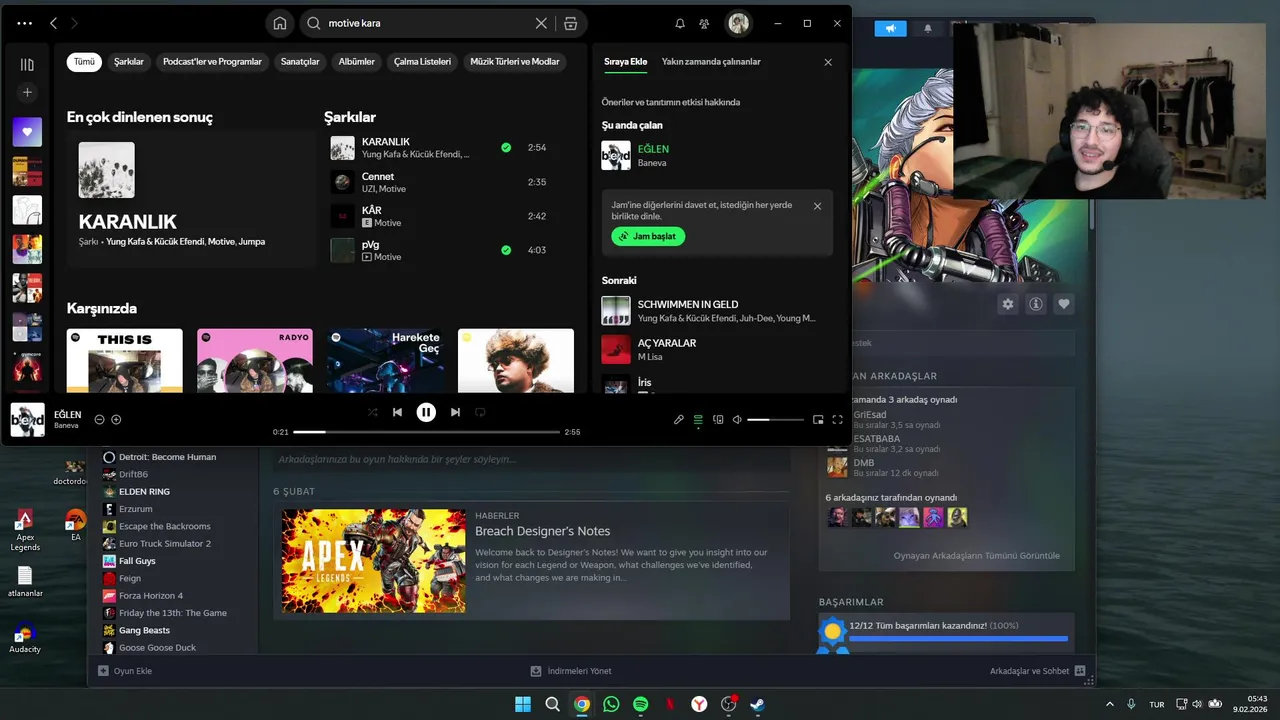The image size is (1280, 720).
Task: Open Spotify notifications bell
Action: click(x=680, y=23)
